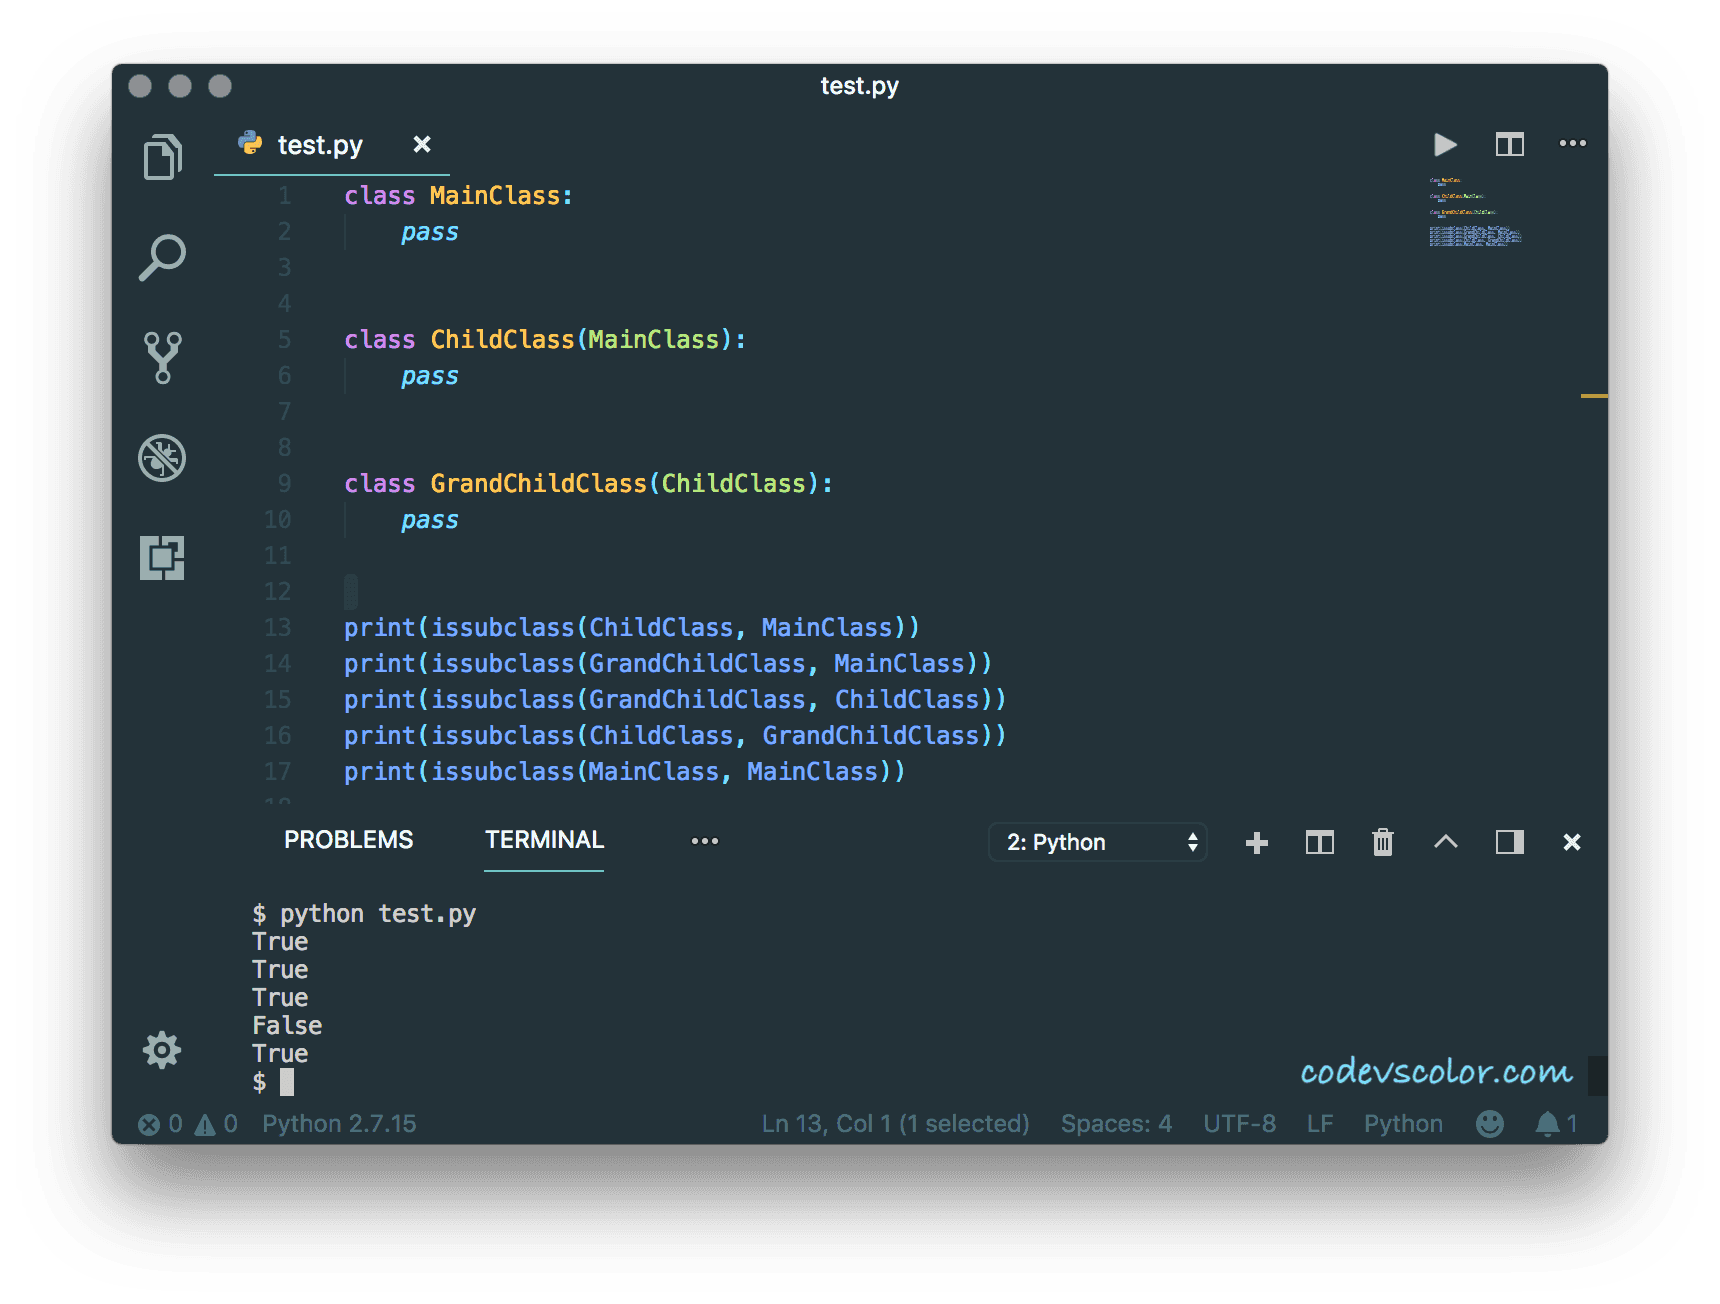Open the Manage settings gear
The image size is (1720, 1304).
point(162,1050)
